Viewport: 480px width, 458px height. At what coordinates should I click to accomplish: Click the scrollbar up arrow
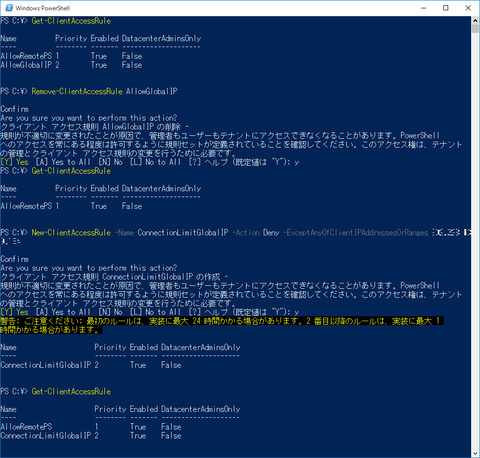coord(475,20)
